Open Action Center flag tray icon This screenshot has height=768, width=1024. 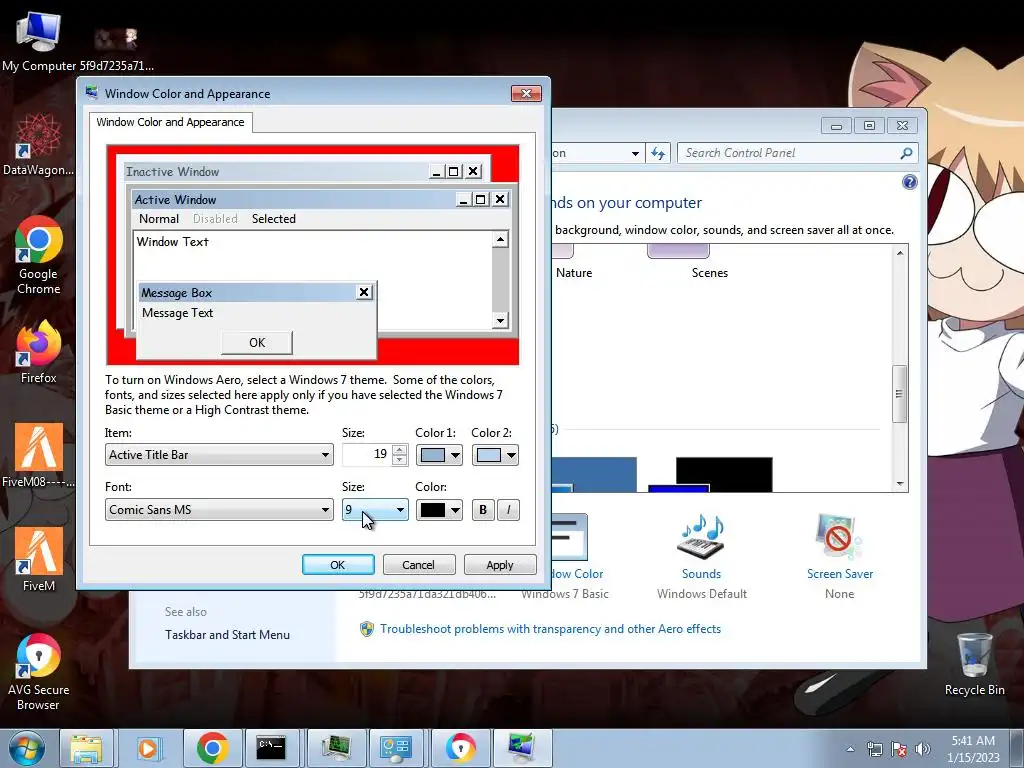coord(899,749)
